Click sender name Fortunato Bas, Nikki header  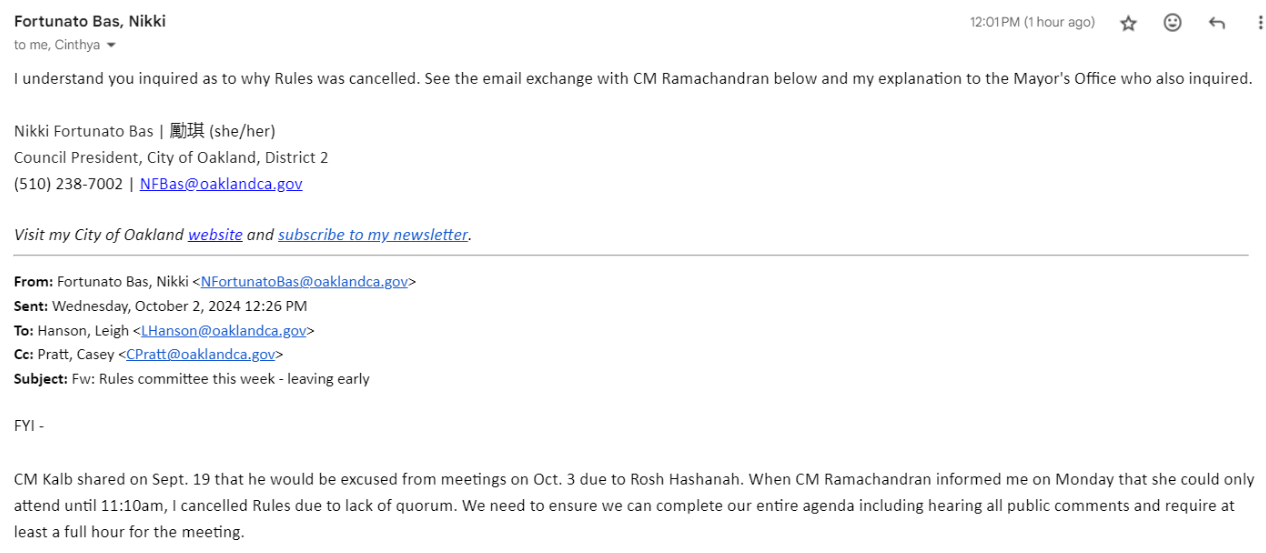click(90, 21)
